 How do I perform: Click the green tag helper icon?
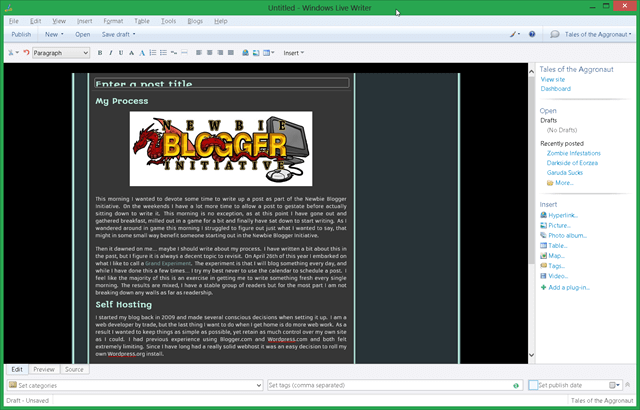coord(516,386)
